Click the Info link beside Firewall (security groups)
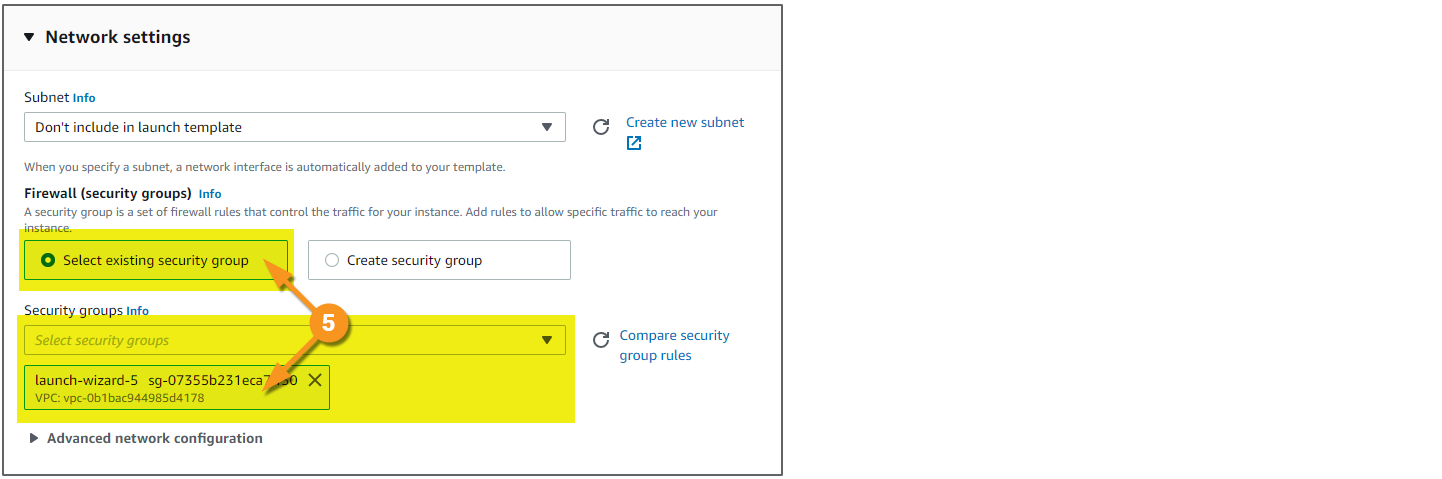 pyautogui.click(x=210, y=194)
